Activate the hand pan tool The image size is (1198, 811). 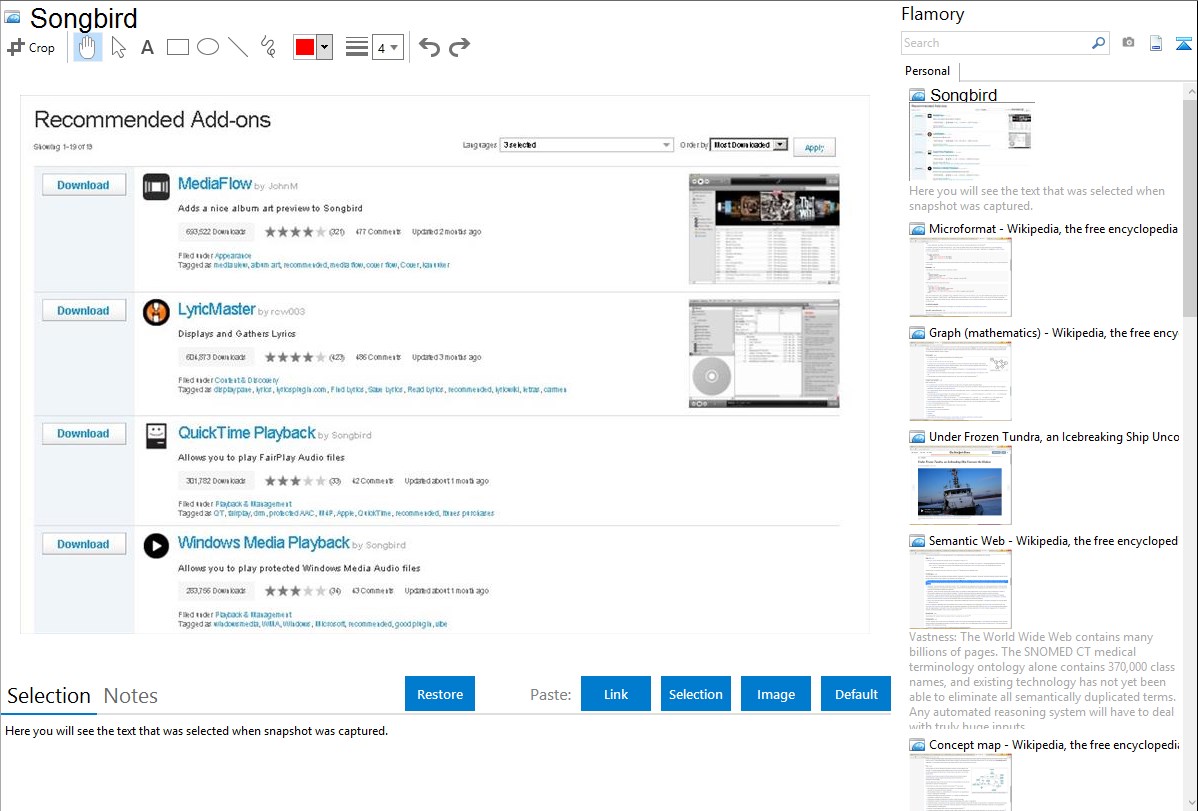(x=87, y=47)
